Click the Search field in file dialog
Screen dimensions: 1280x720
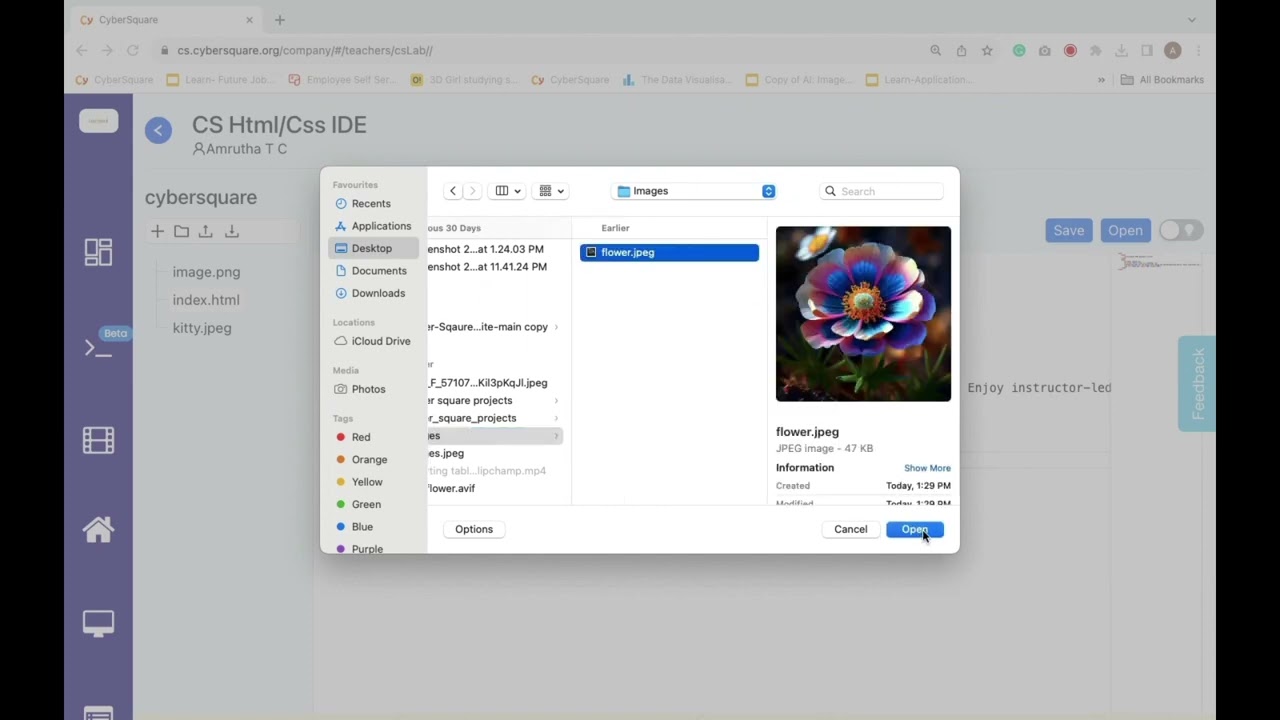pyautogui.click(x=882, y=191)
